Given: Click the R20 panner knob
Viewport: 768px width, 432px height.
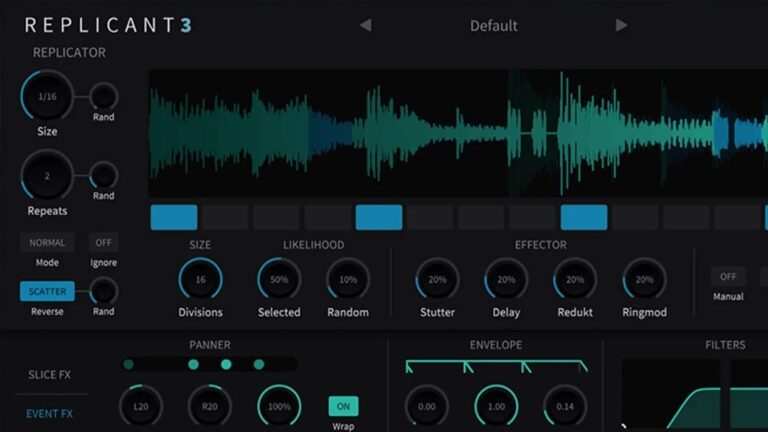Looking at the screenshot, I should tap(210, 406).
